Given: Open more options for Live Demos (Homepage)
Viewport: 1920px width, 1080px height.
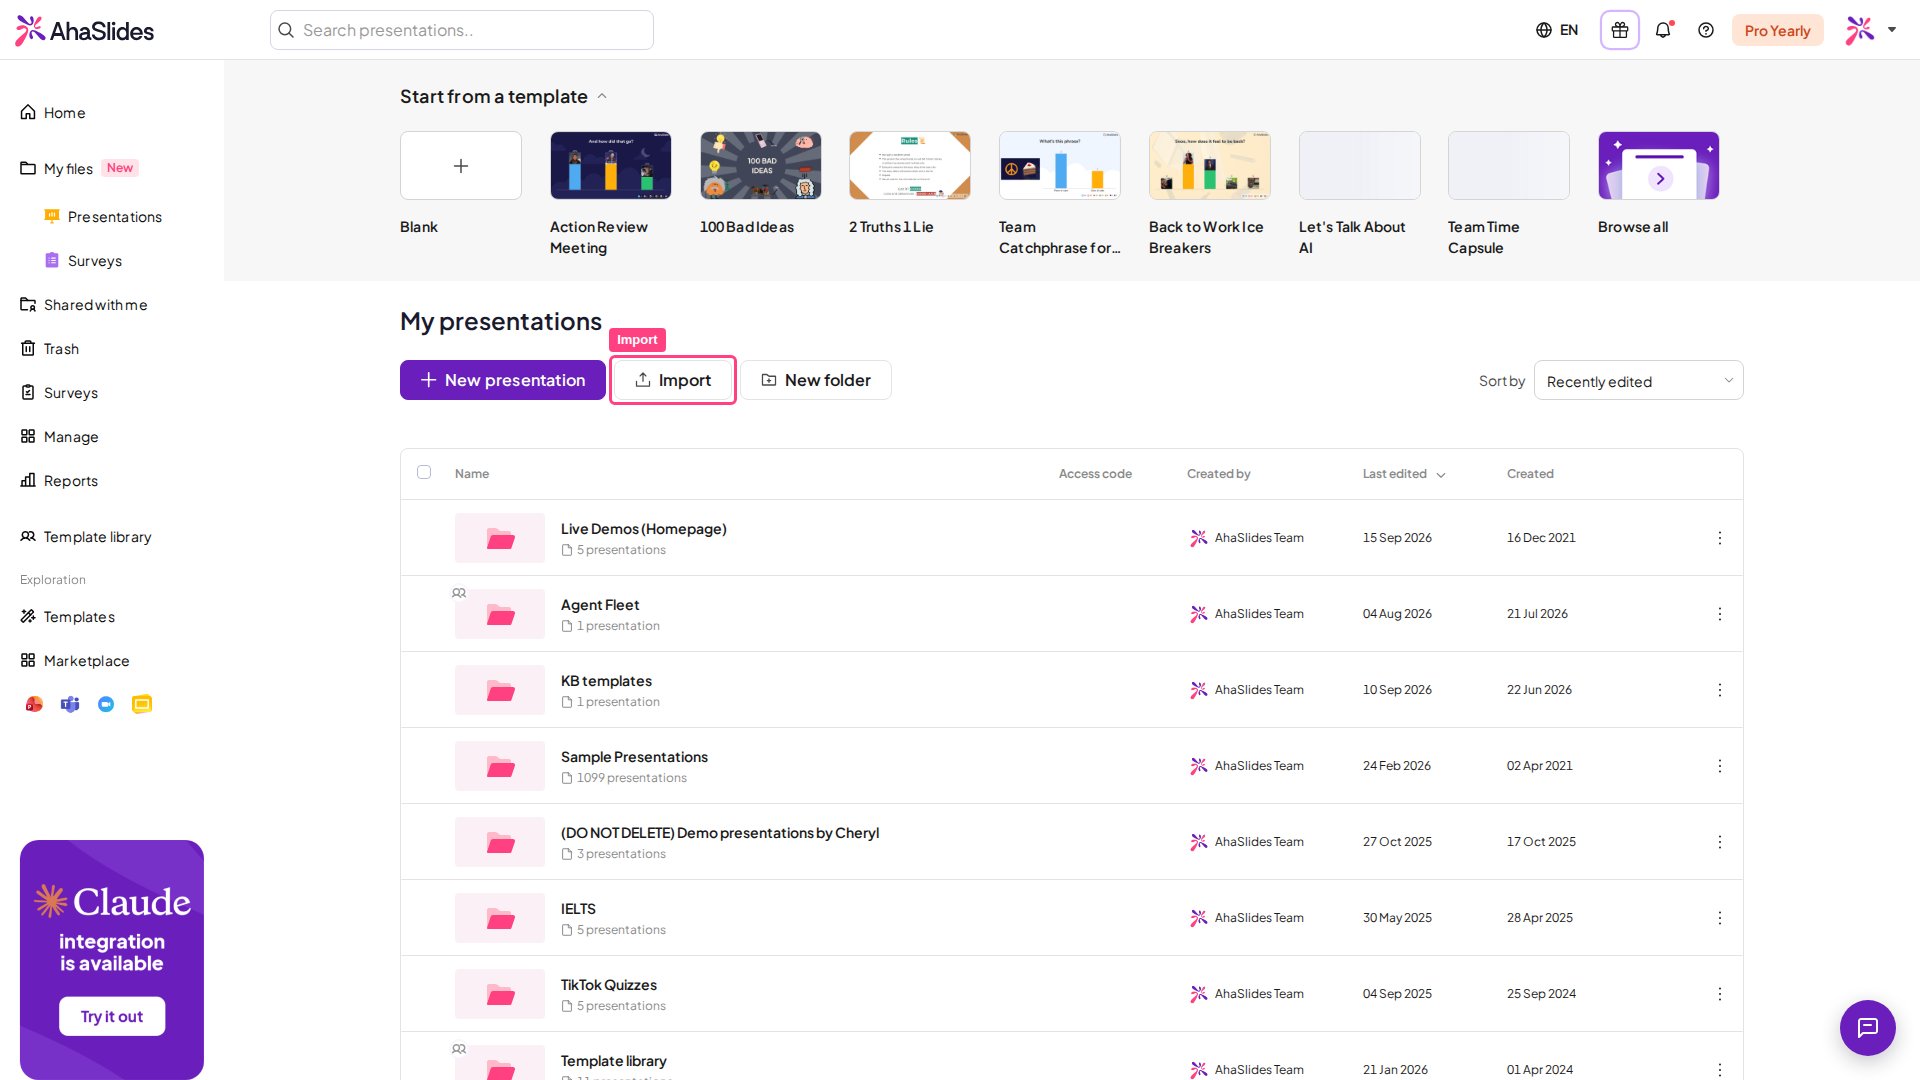Looking at the screenshot, I should click(x=1720, y=538).
